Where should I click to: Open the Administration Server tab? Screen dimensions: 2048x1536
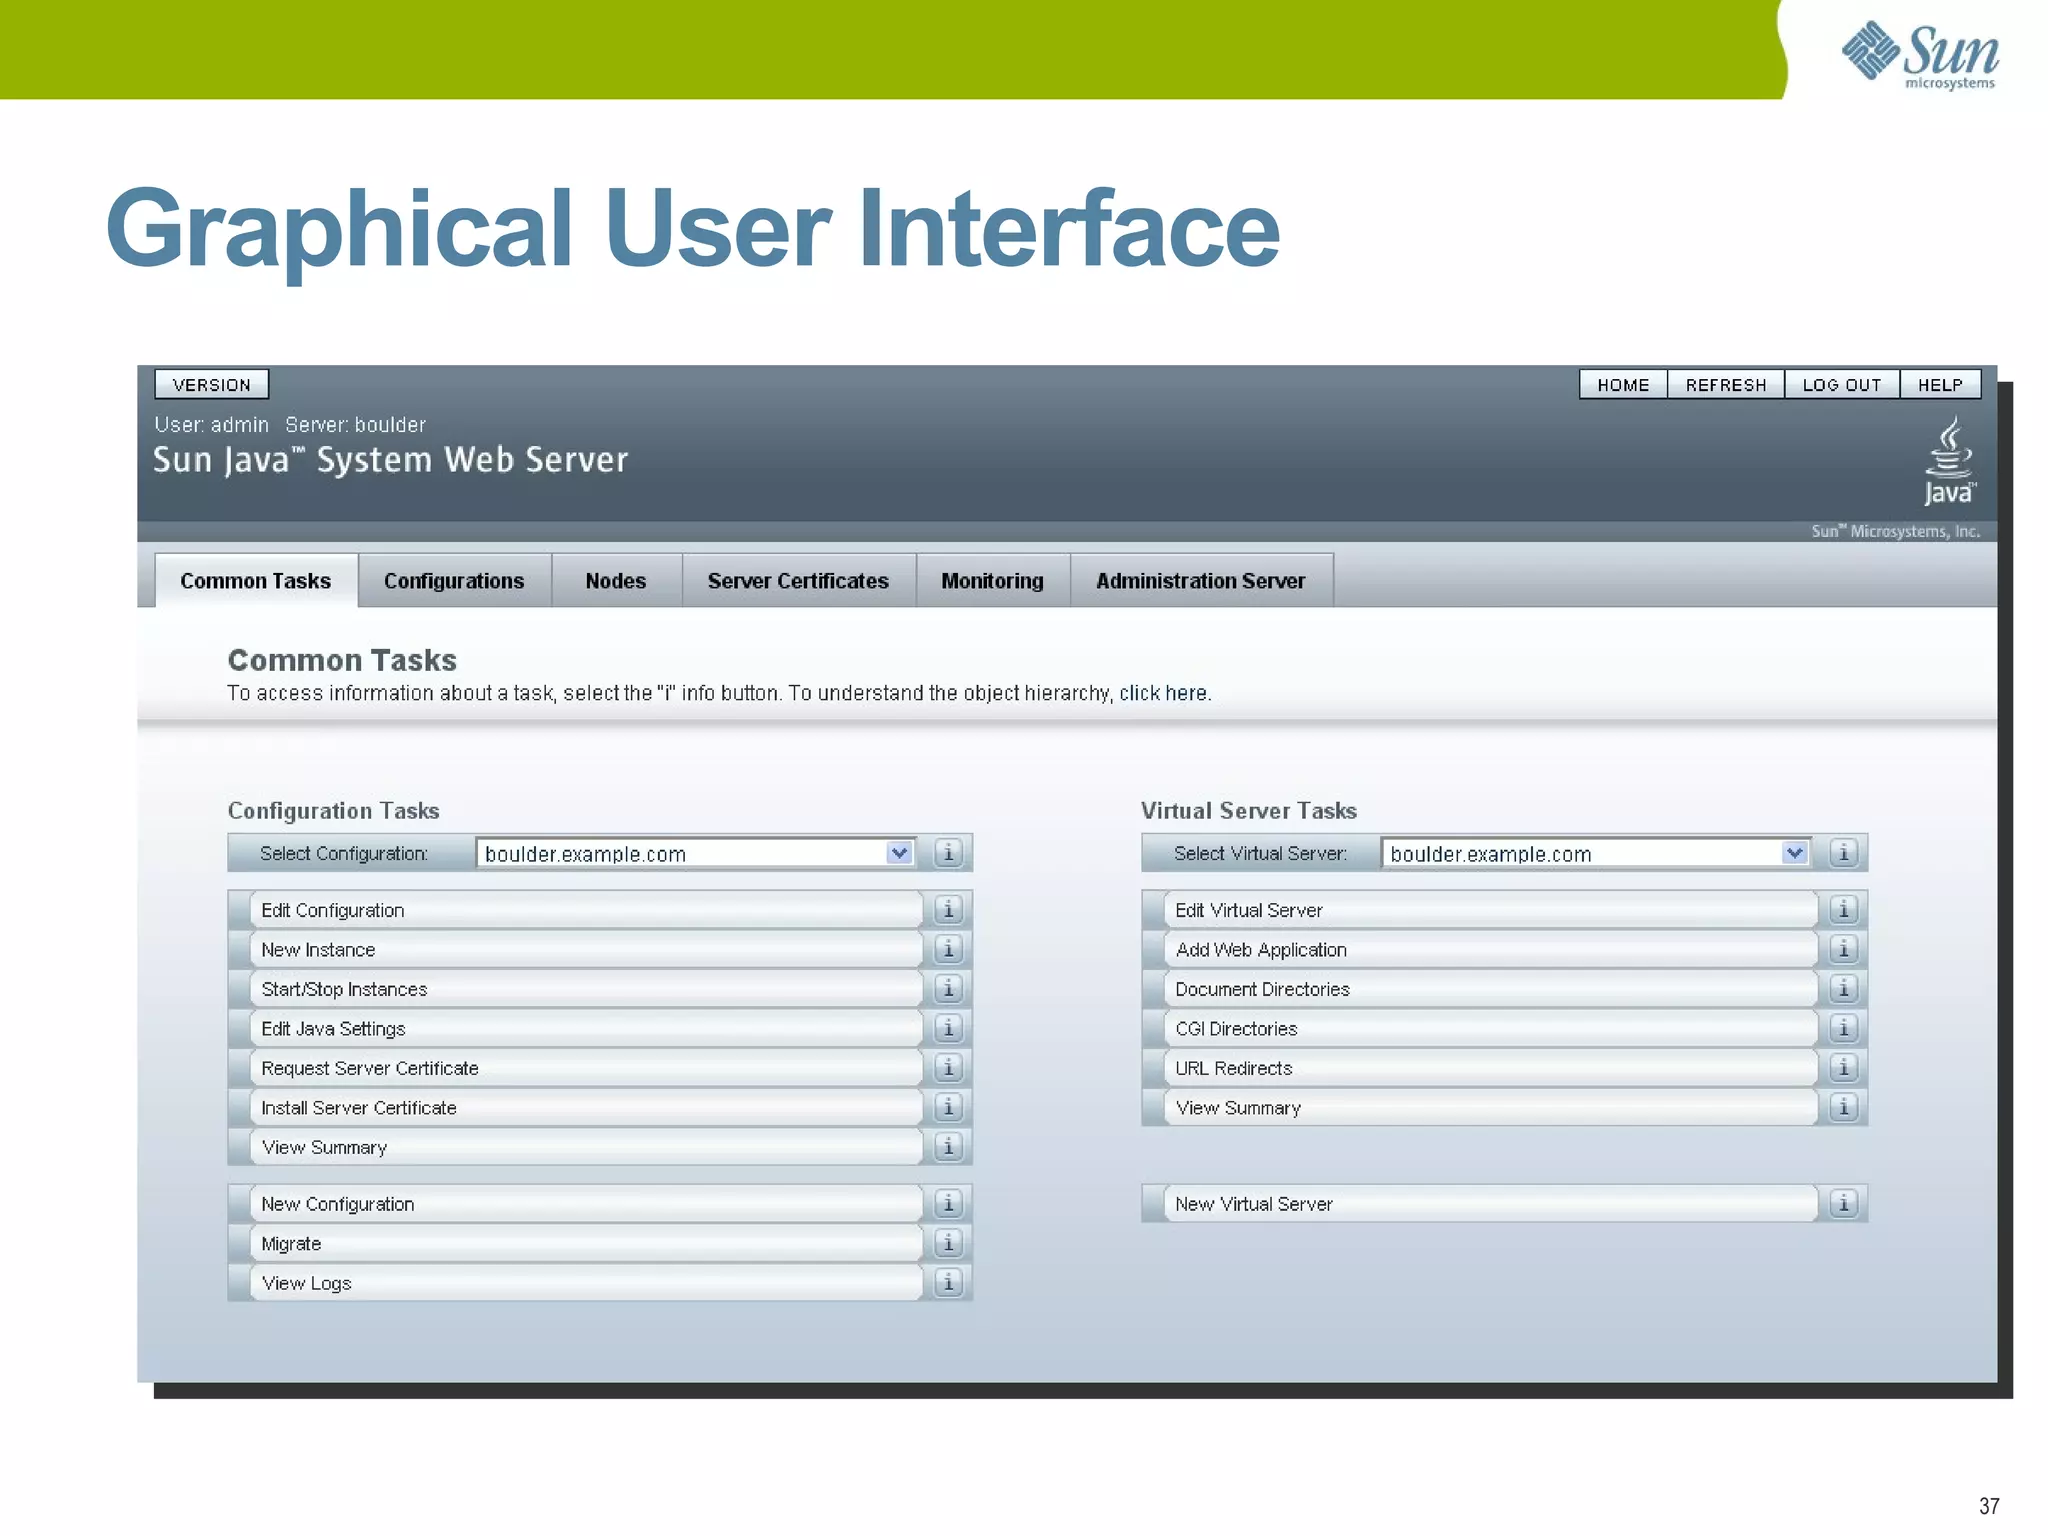point(1201,581)
